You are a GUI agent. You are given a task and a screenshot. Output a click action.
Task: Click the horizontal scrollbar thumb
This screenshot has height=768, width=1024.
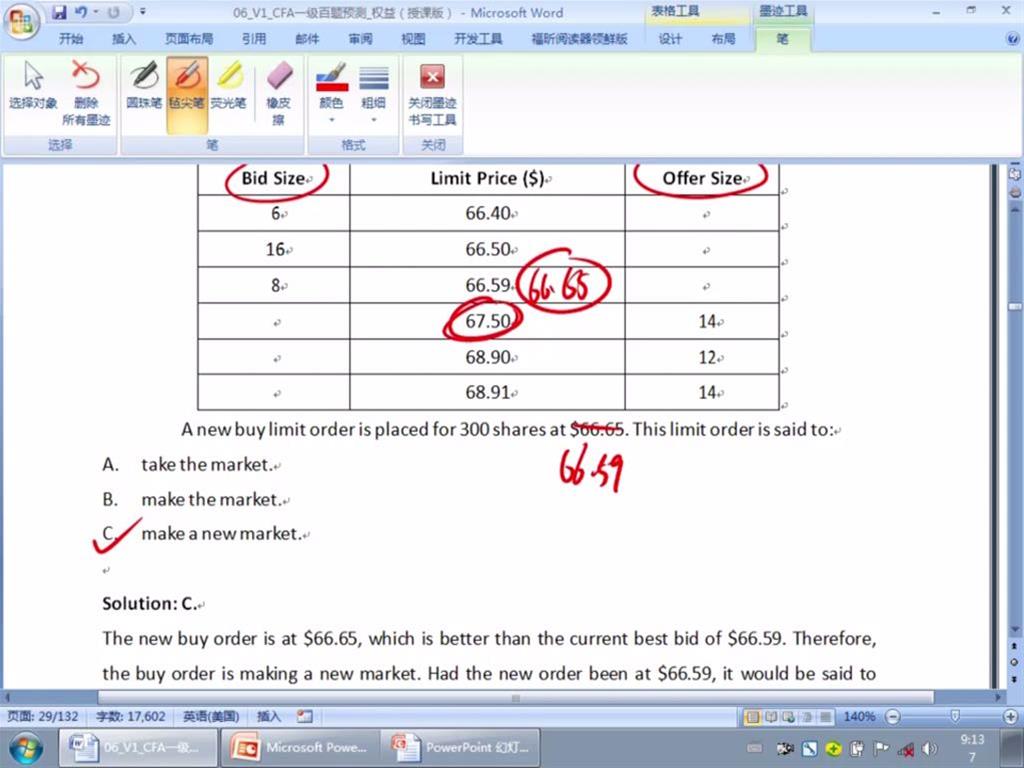pos(516,697)
